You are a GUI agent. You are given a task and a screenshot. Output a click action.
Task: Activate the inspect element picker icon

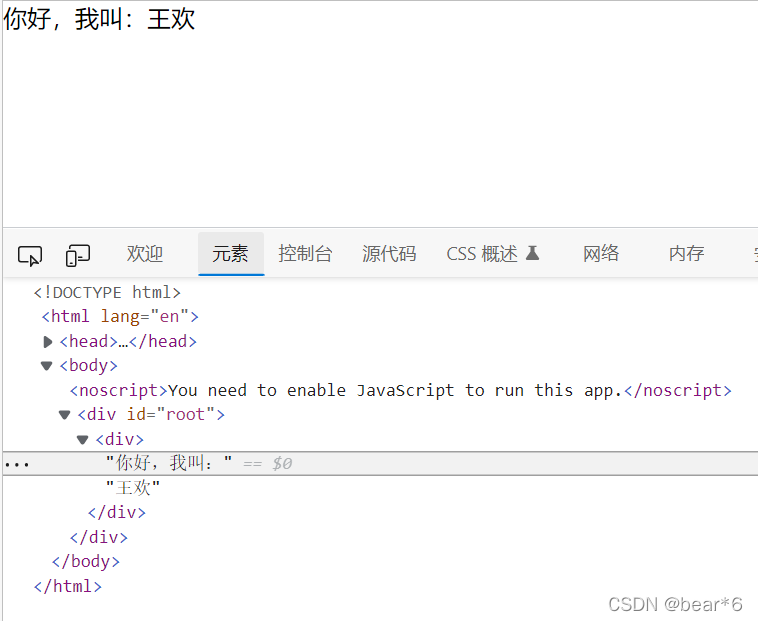point(30,255)
